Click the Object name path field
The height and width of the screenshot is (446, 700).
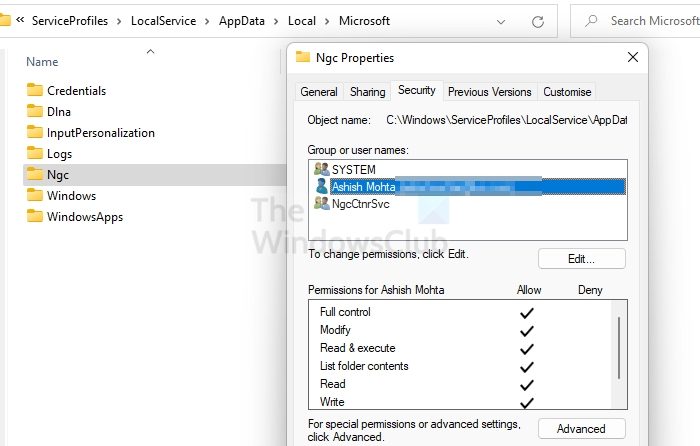tap(506, 120)
